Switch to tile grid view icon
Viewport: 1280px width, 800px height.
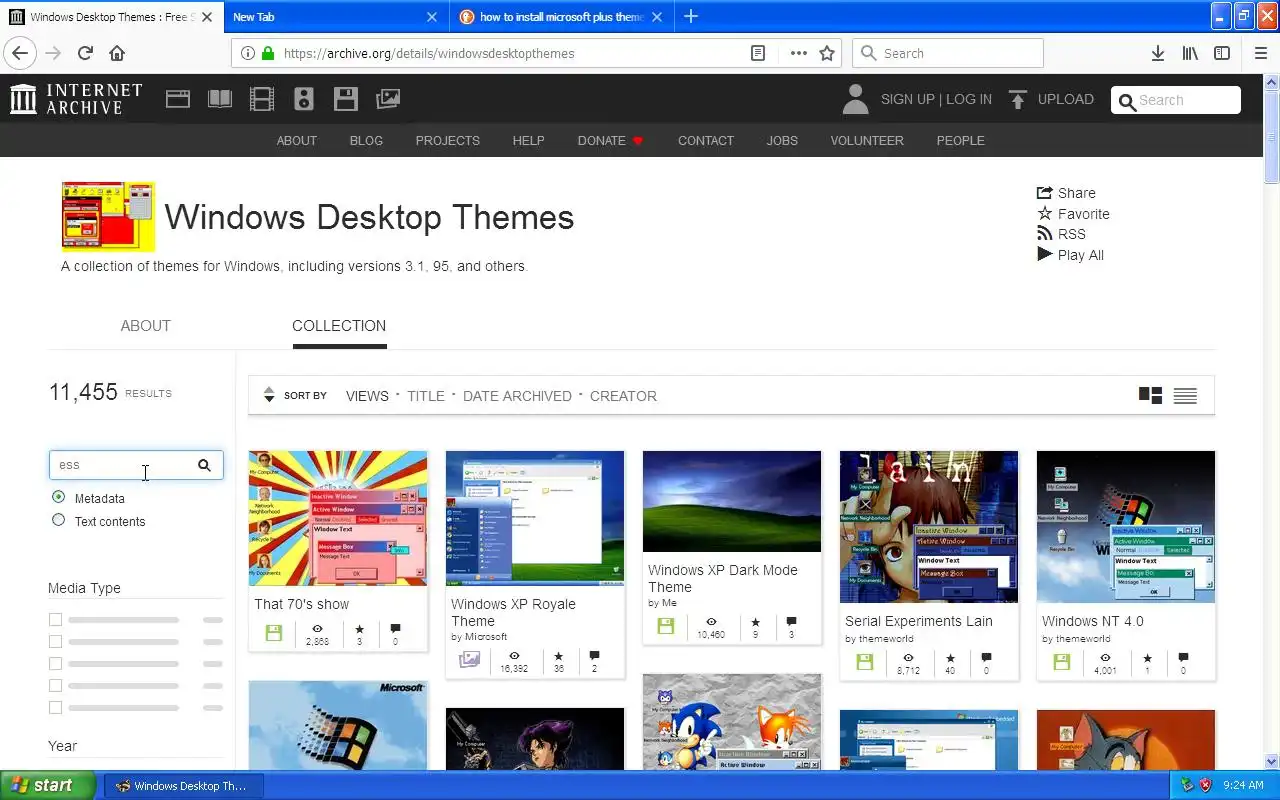[x=1150, y=395]
